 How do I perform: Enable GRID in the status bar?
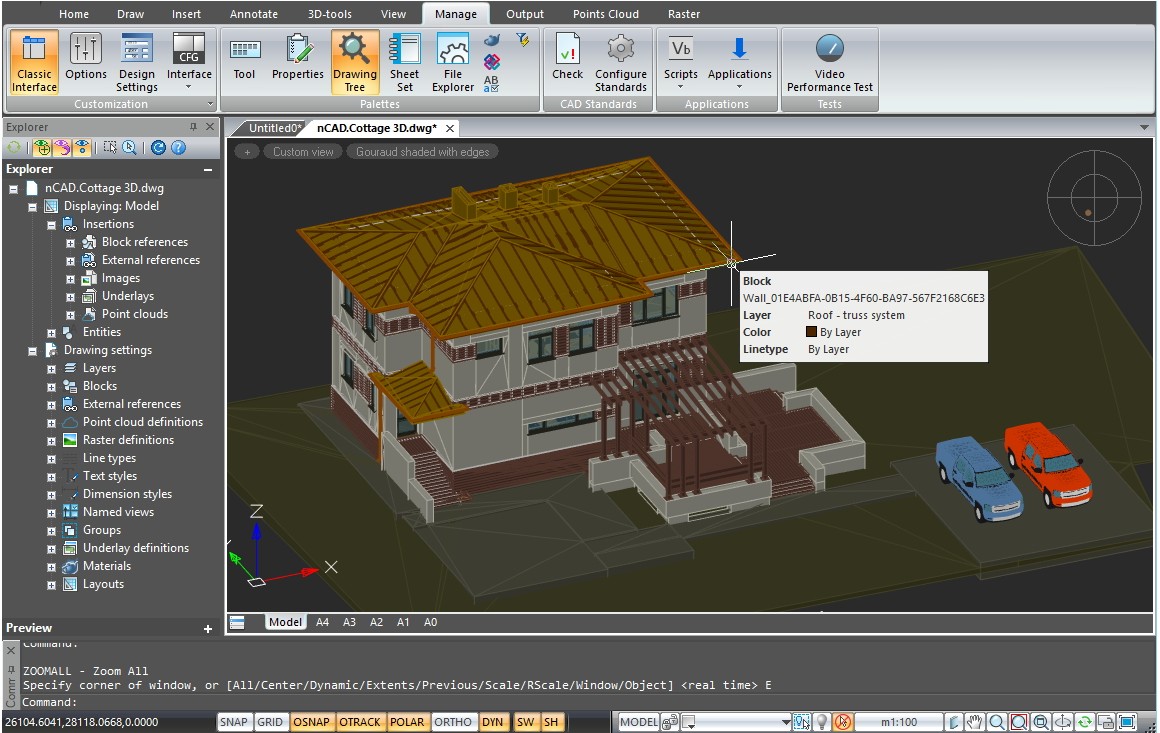[x=270, y=722]
